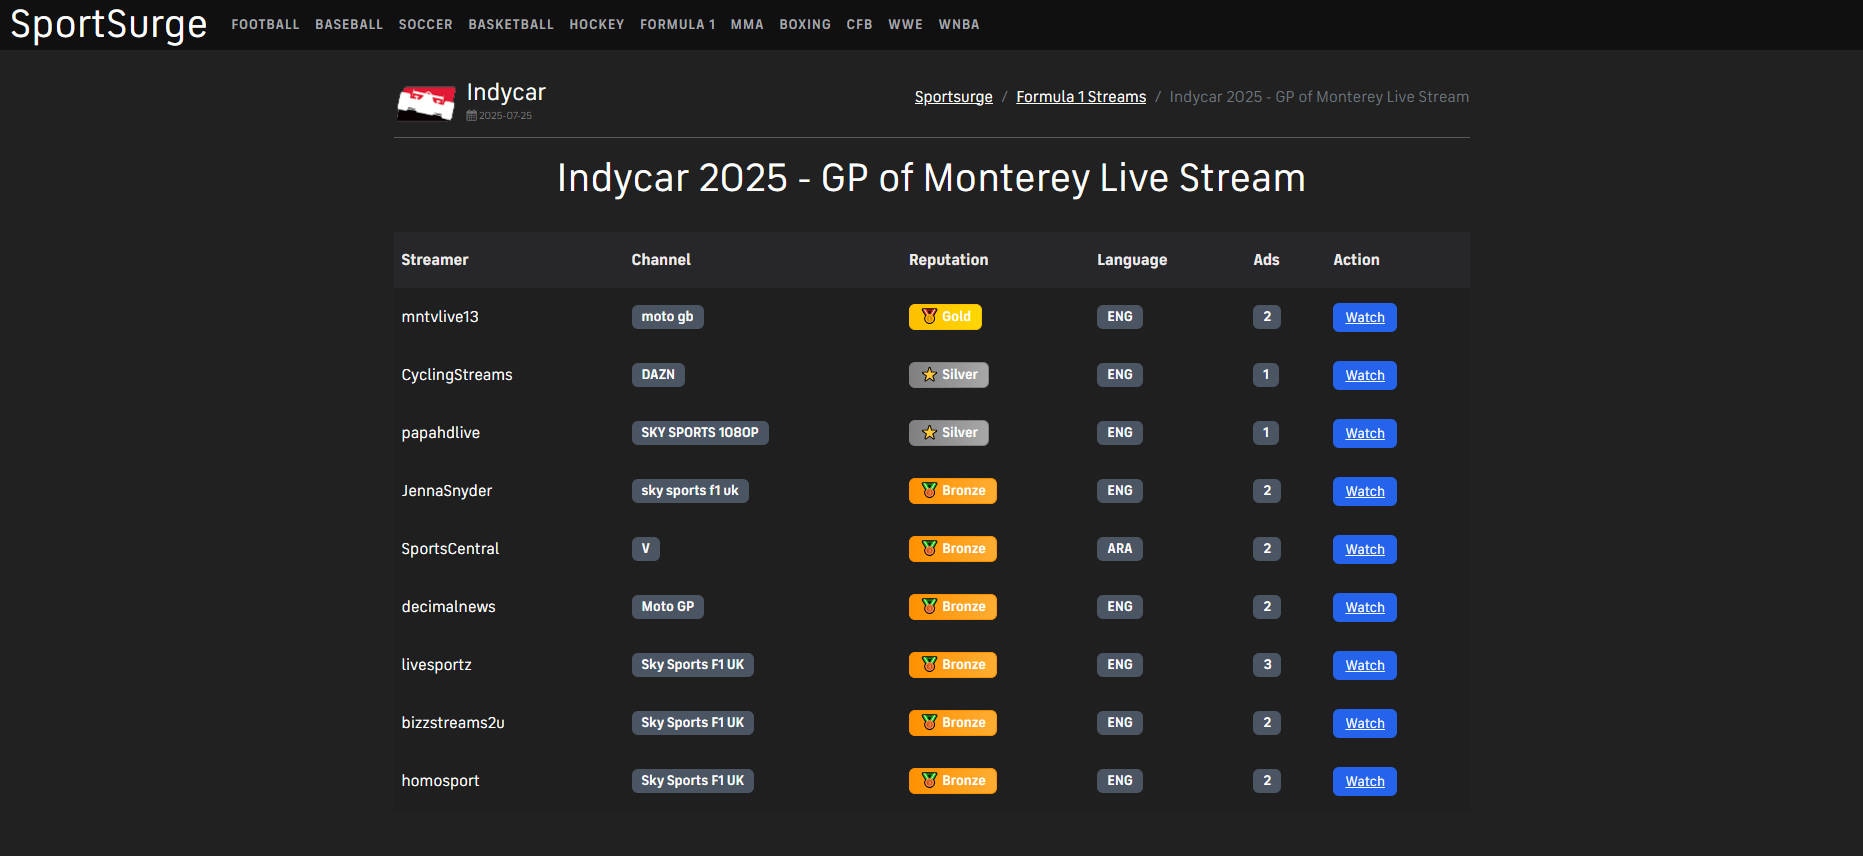Click the Ads column header

pos(1267,260)
